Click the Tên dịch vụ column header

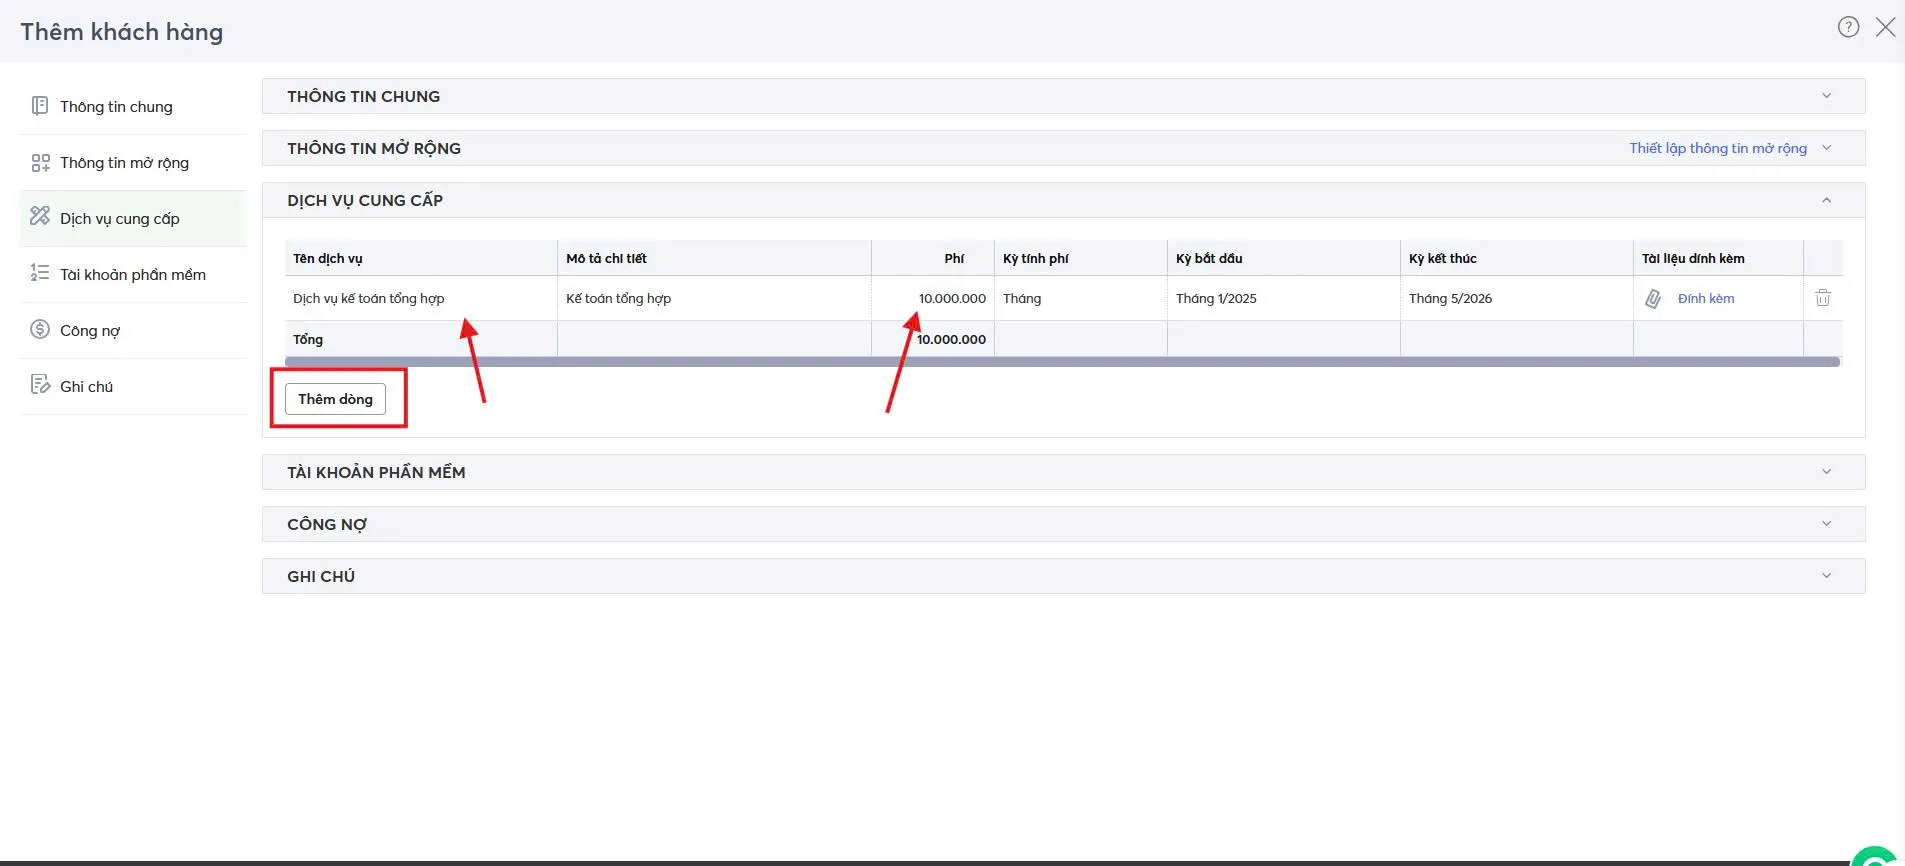(421, 258)
